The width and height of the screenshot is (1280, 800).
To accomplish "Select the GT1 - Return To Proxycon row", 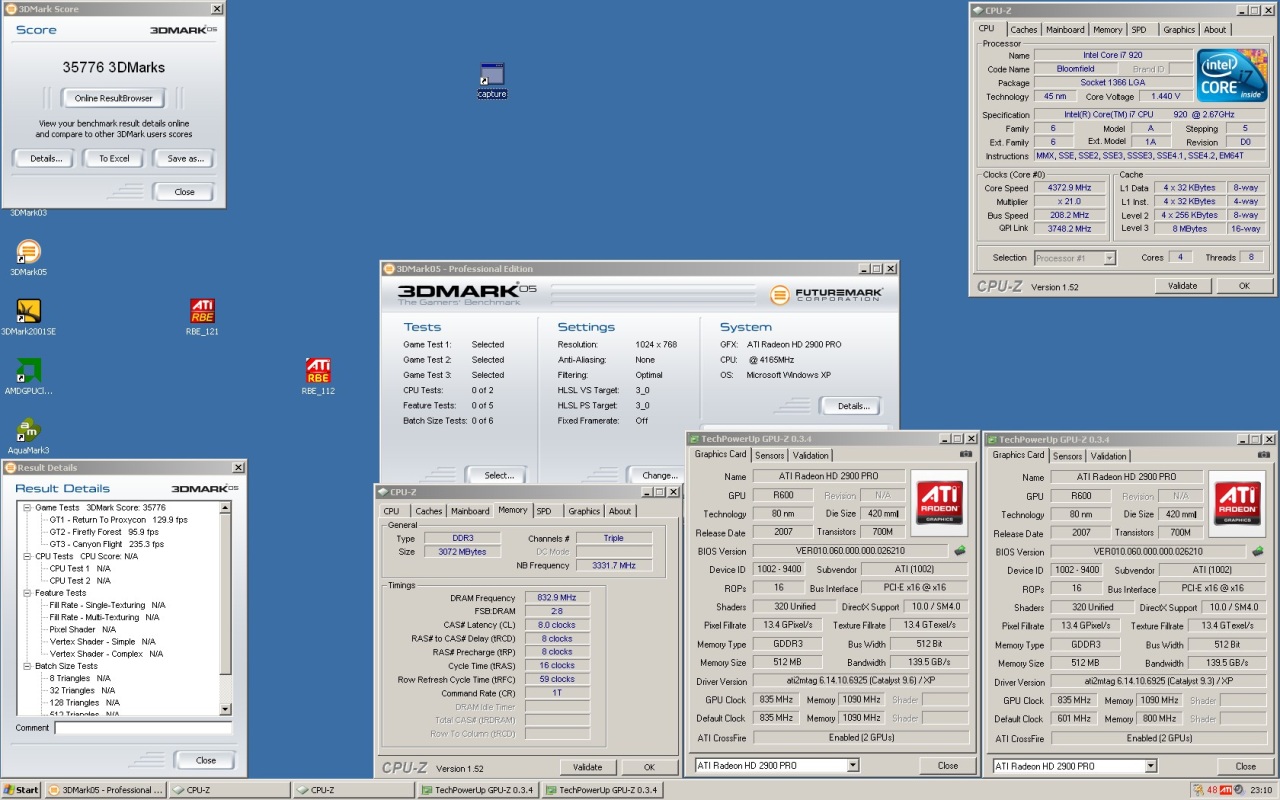I will [119, 520].
